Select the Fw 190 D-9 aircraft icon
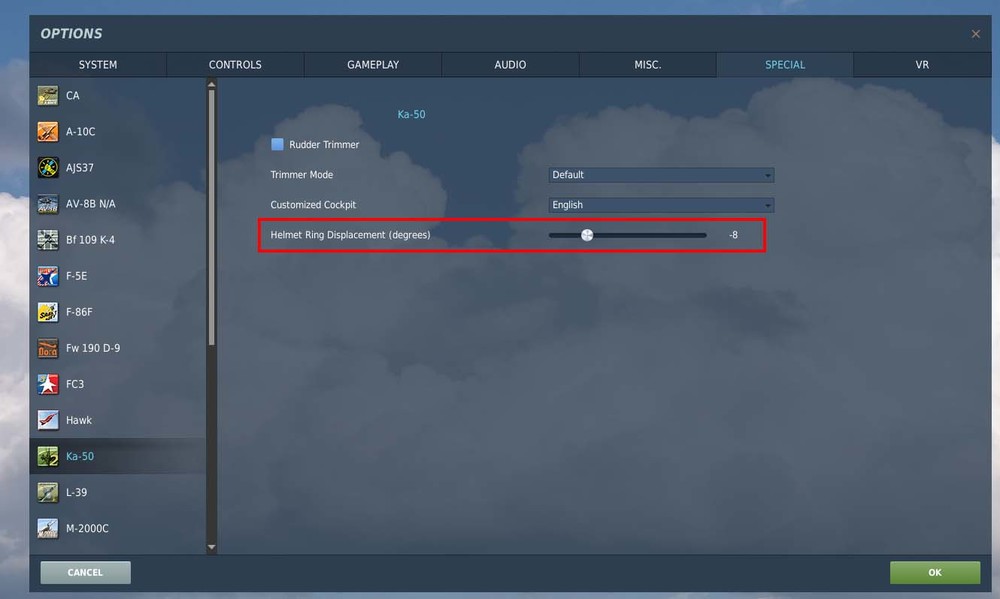1000x599 pixels. point(48,348)
